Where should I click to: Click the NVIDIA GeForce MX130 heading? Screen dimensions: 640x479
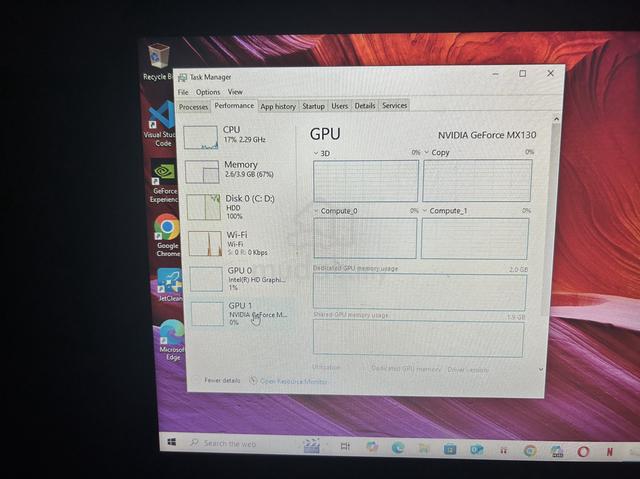coord(487,135)
